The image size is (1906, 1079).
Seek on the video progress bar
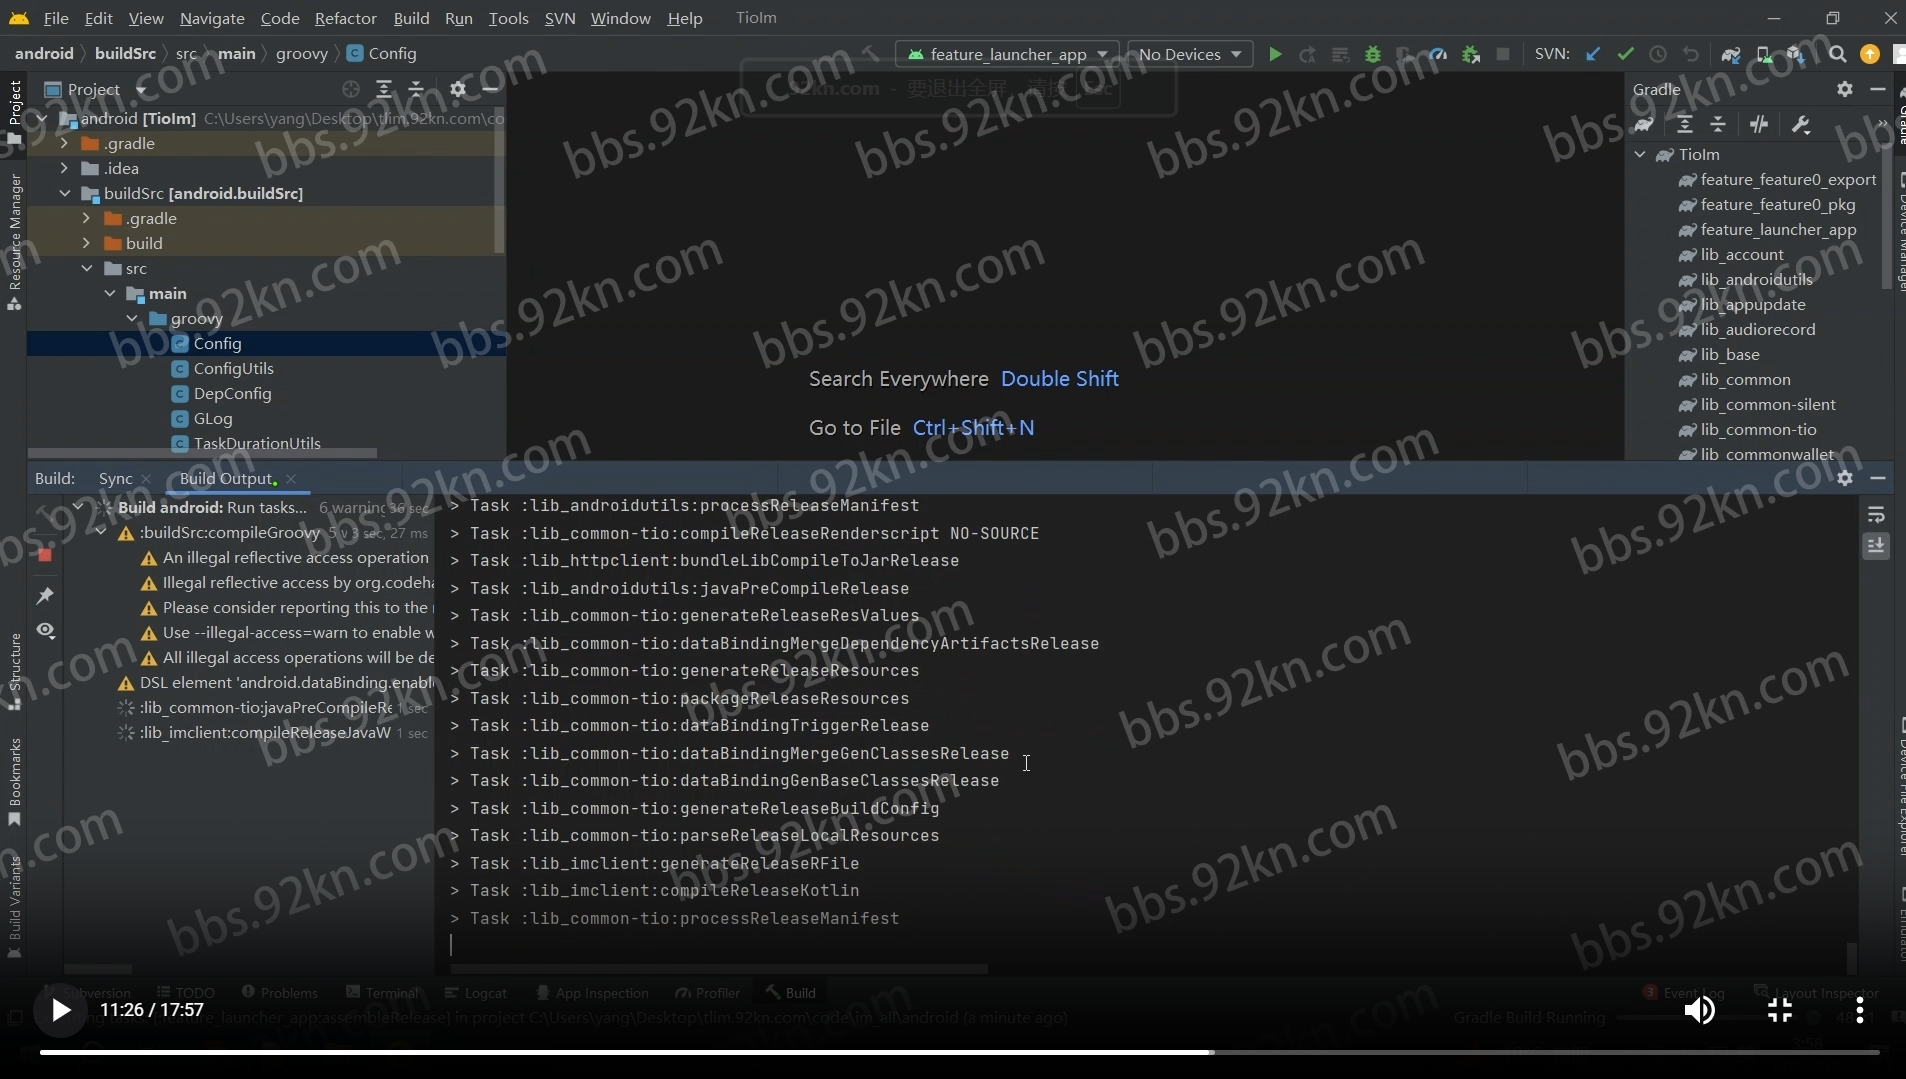pos(959,1052)
